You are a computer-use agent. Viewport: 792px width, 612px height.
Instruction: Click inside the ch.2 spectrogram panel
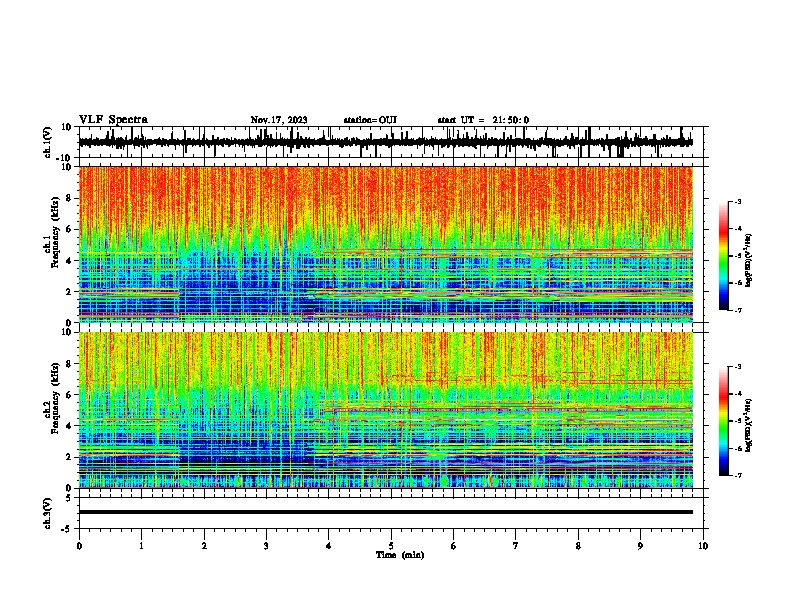[x=386, y=410]
